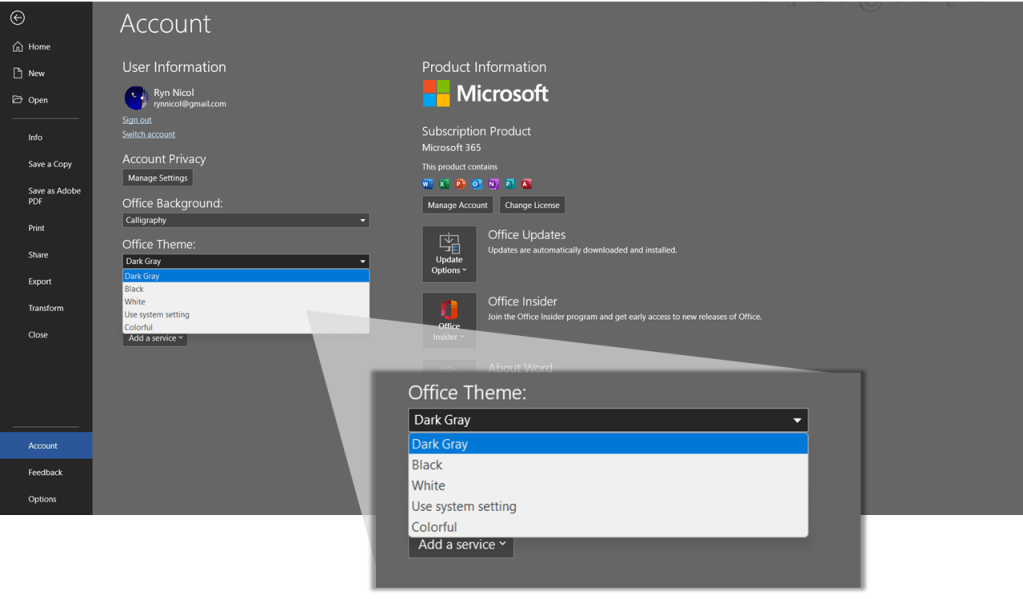1023x599 pixels.
Task: Click the Office Insider icon button
Action: (449, 319)
